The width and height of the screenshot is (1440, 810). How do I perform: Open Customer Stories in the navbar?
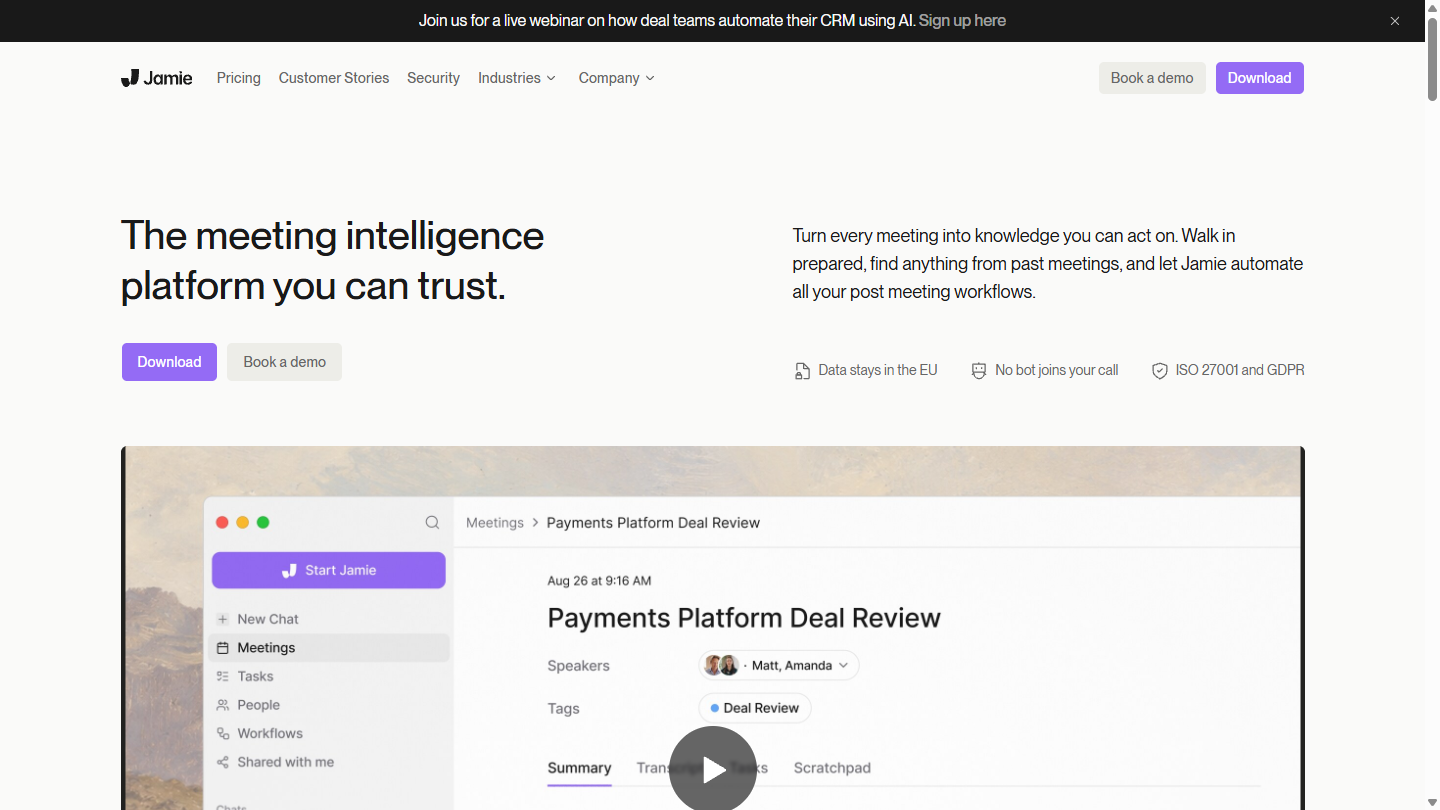point(334,78)
